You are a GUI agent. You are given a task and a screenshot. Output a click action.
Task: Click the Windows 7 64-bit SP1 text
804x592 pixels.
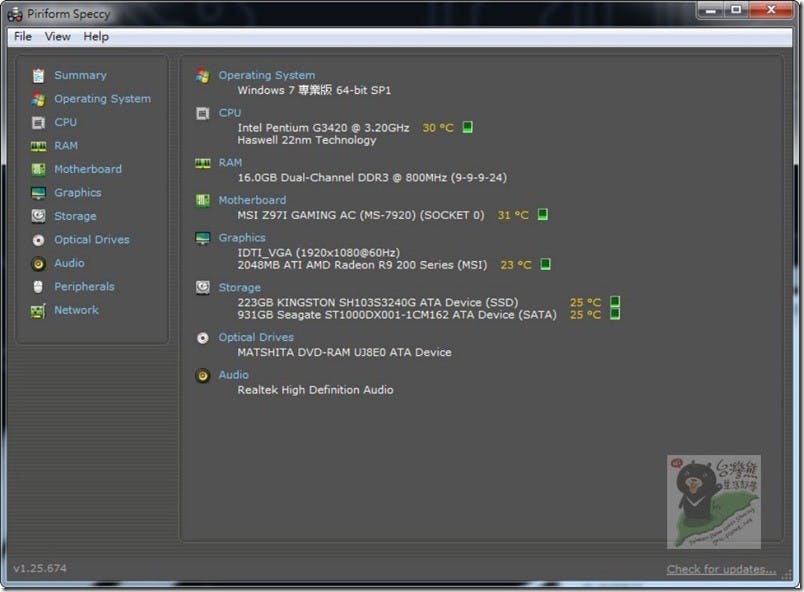click(314, 90)
